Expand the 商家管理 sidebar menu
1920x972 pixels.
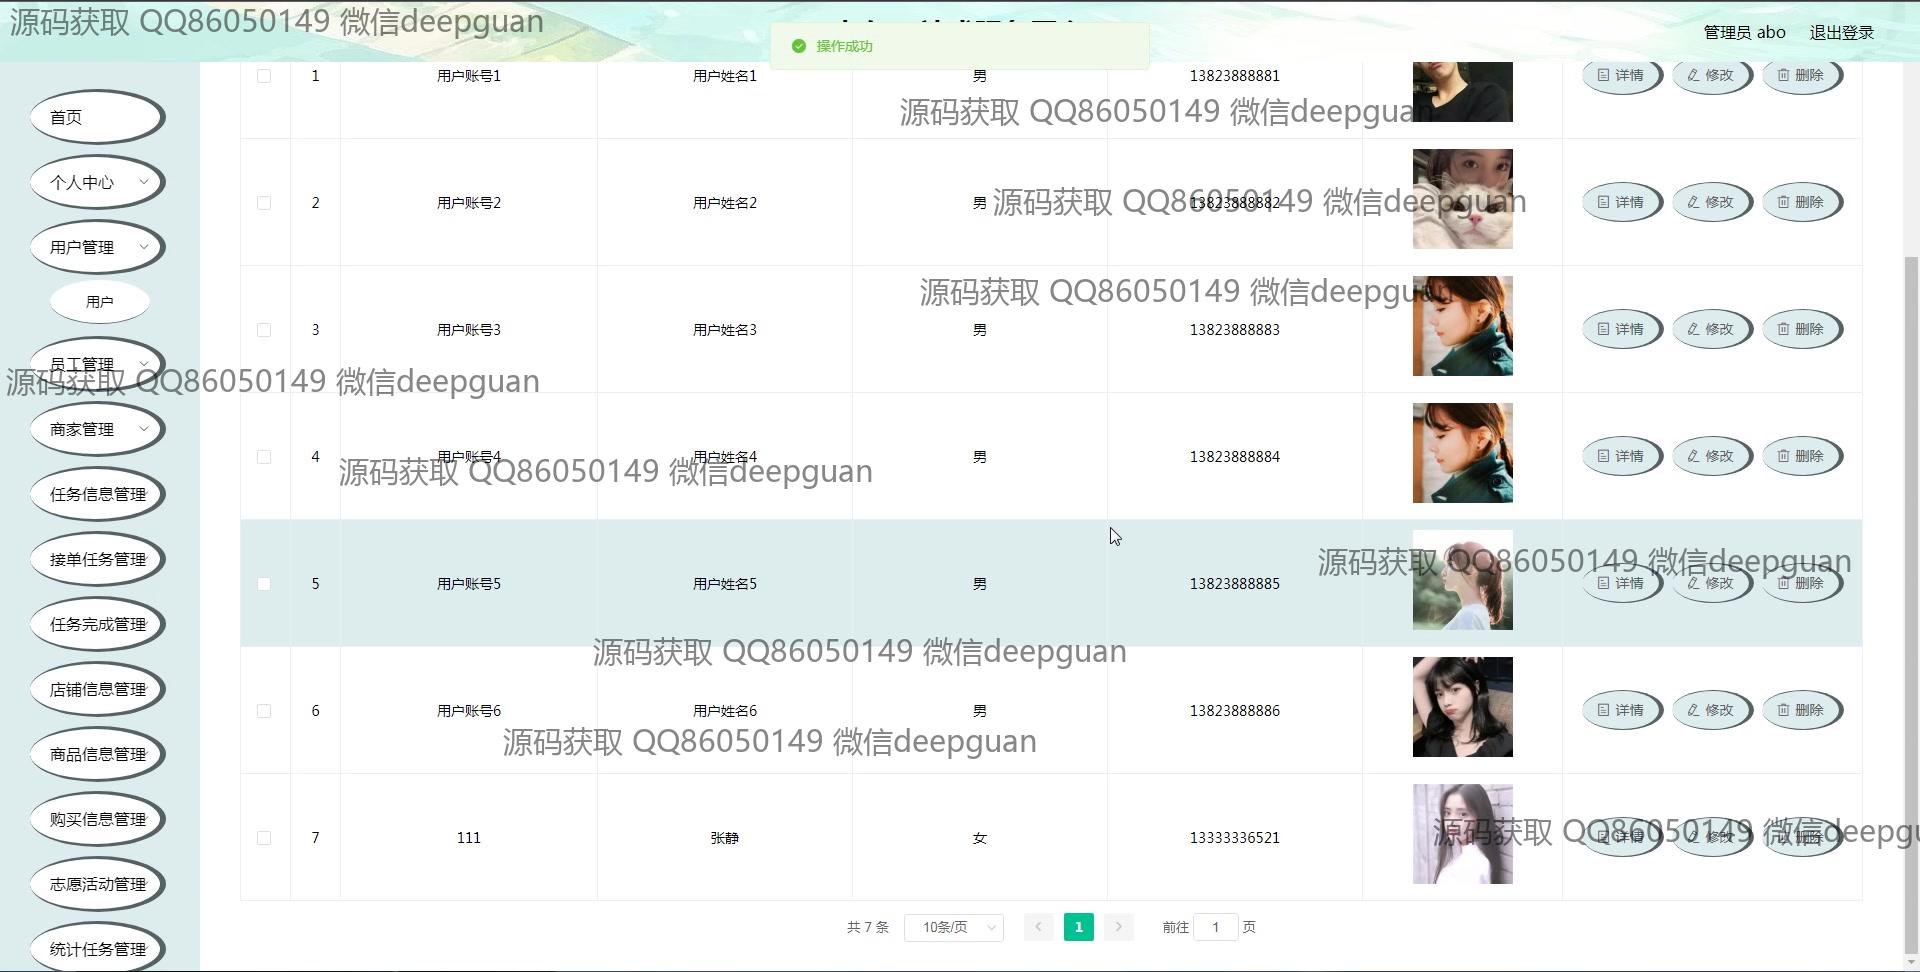coord(97,429)
